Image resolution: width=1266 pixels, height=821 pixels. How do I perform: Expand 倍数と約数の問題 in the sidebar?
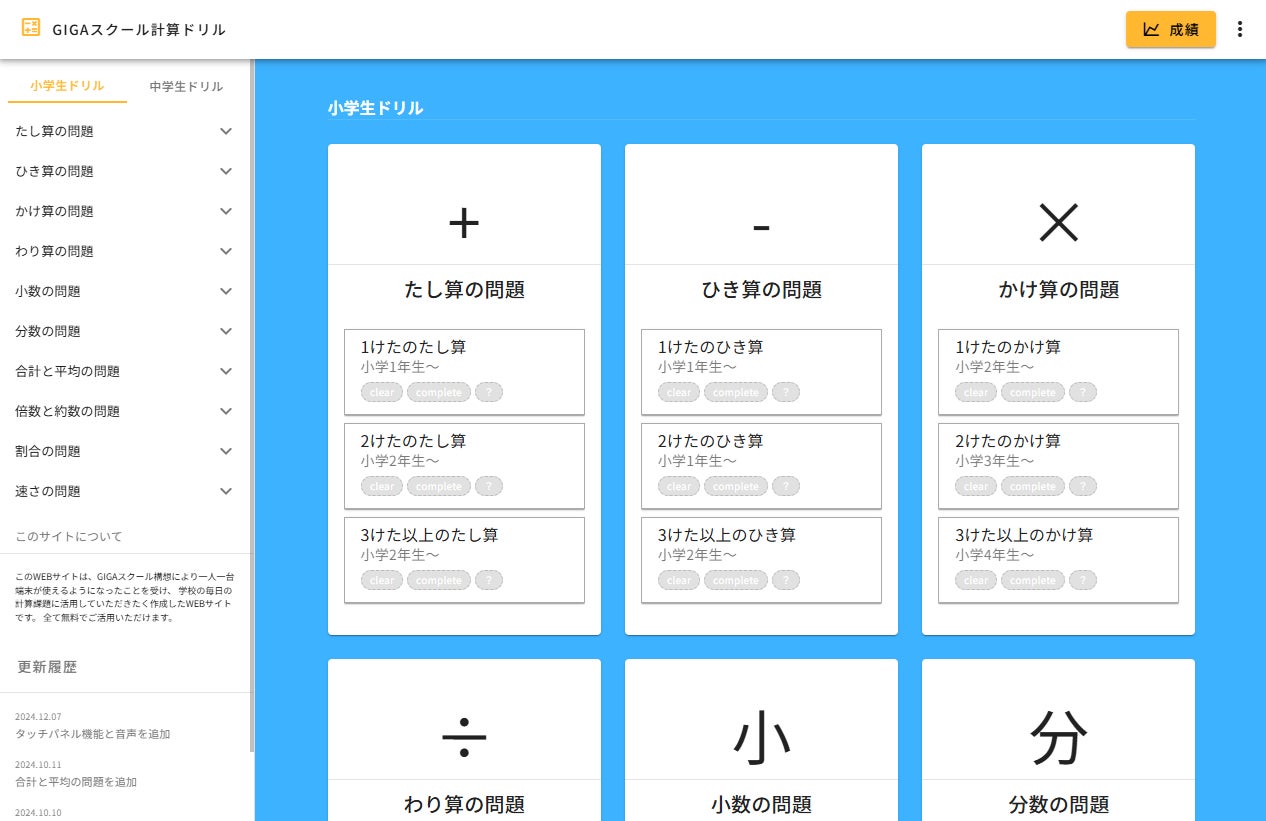pyautogui.click(x=125, y=411)
